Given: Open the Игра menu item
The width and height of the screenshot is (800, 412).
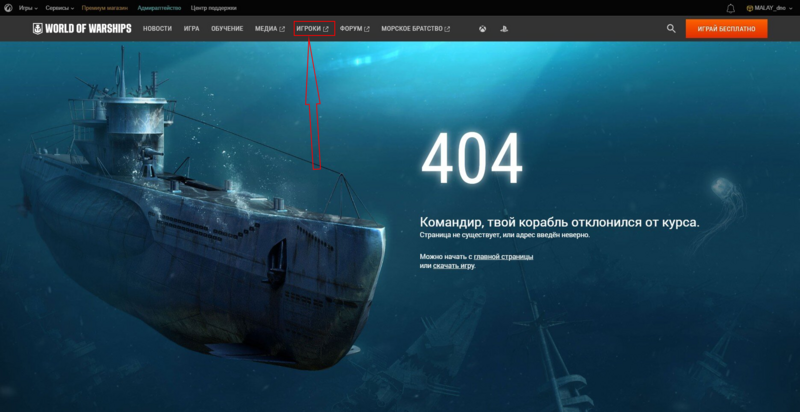Looking at the screenshot, I should (x=191, y=29).
